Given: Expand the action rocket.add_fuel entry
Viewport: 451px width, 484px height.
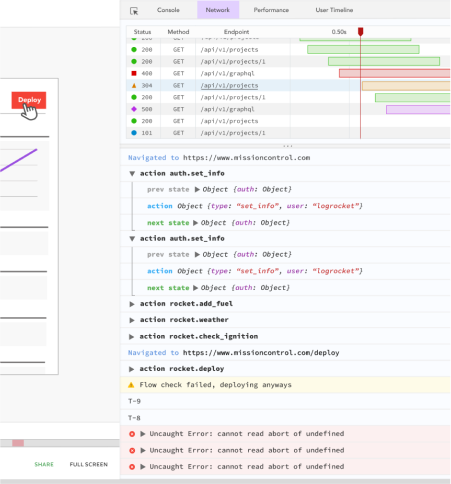Looking at the screenshot, I should 132,304.
